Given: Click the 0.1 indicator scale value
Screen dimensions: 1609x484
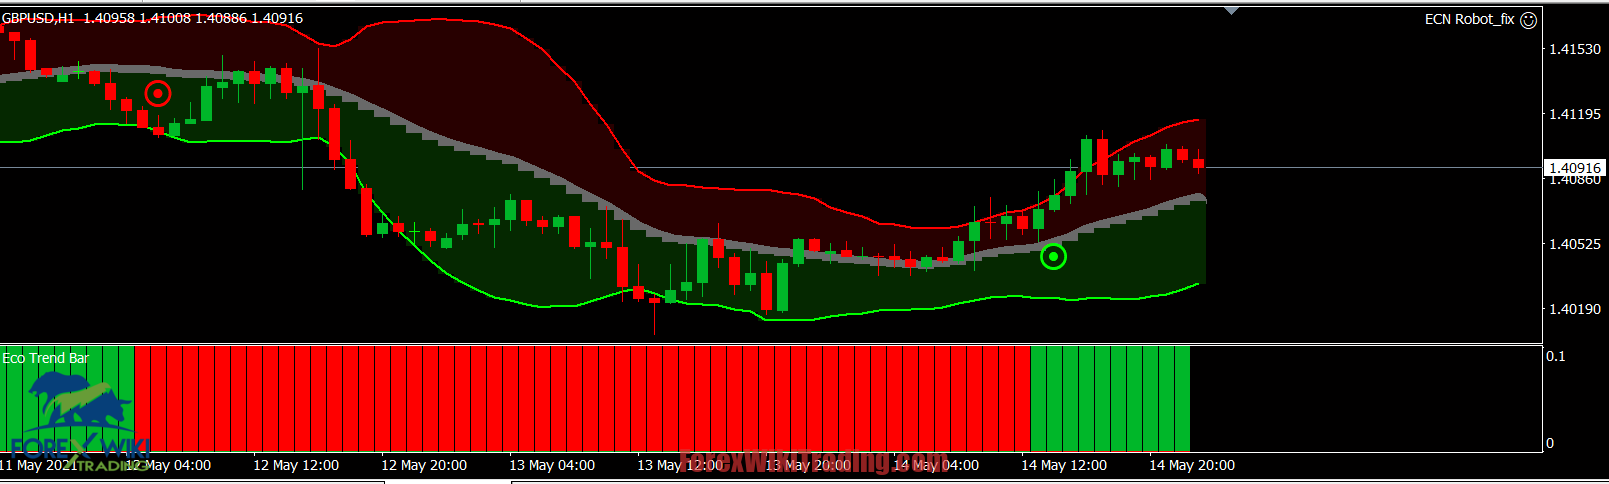Looking at the screenshot, I should tap(1556, 356).
